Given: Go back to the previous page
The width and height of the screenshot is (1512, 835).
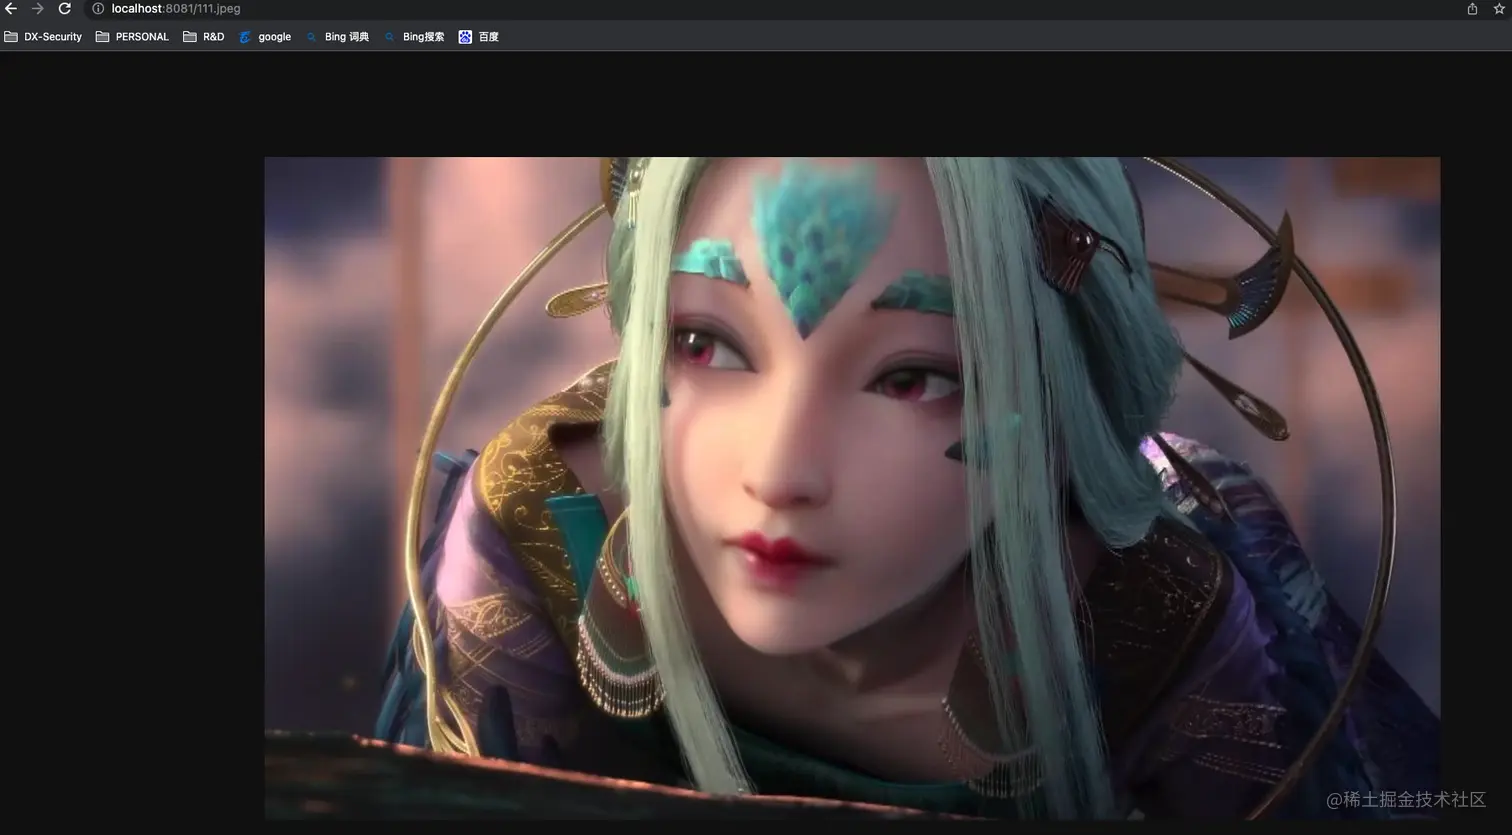Looking at the screenshot, I should [11, 8].
